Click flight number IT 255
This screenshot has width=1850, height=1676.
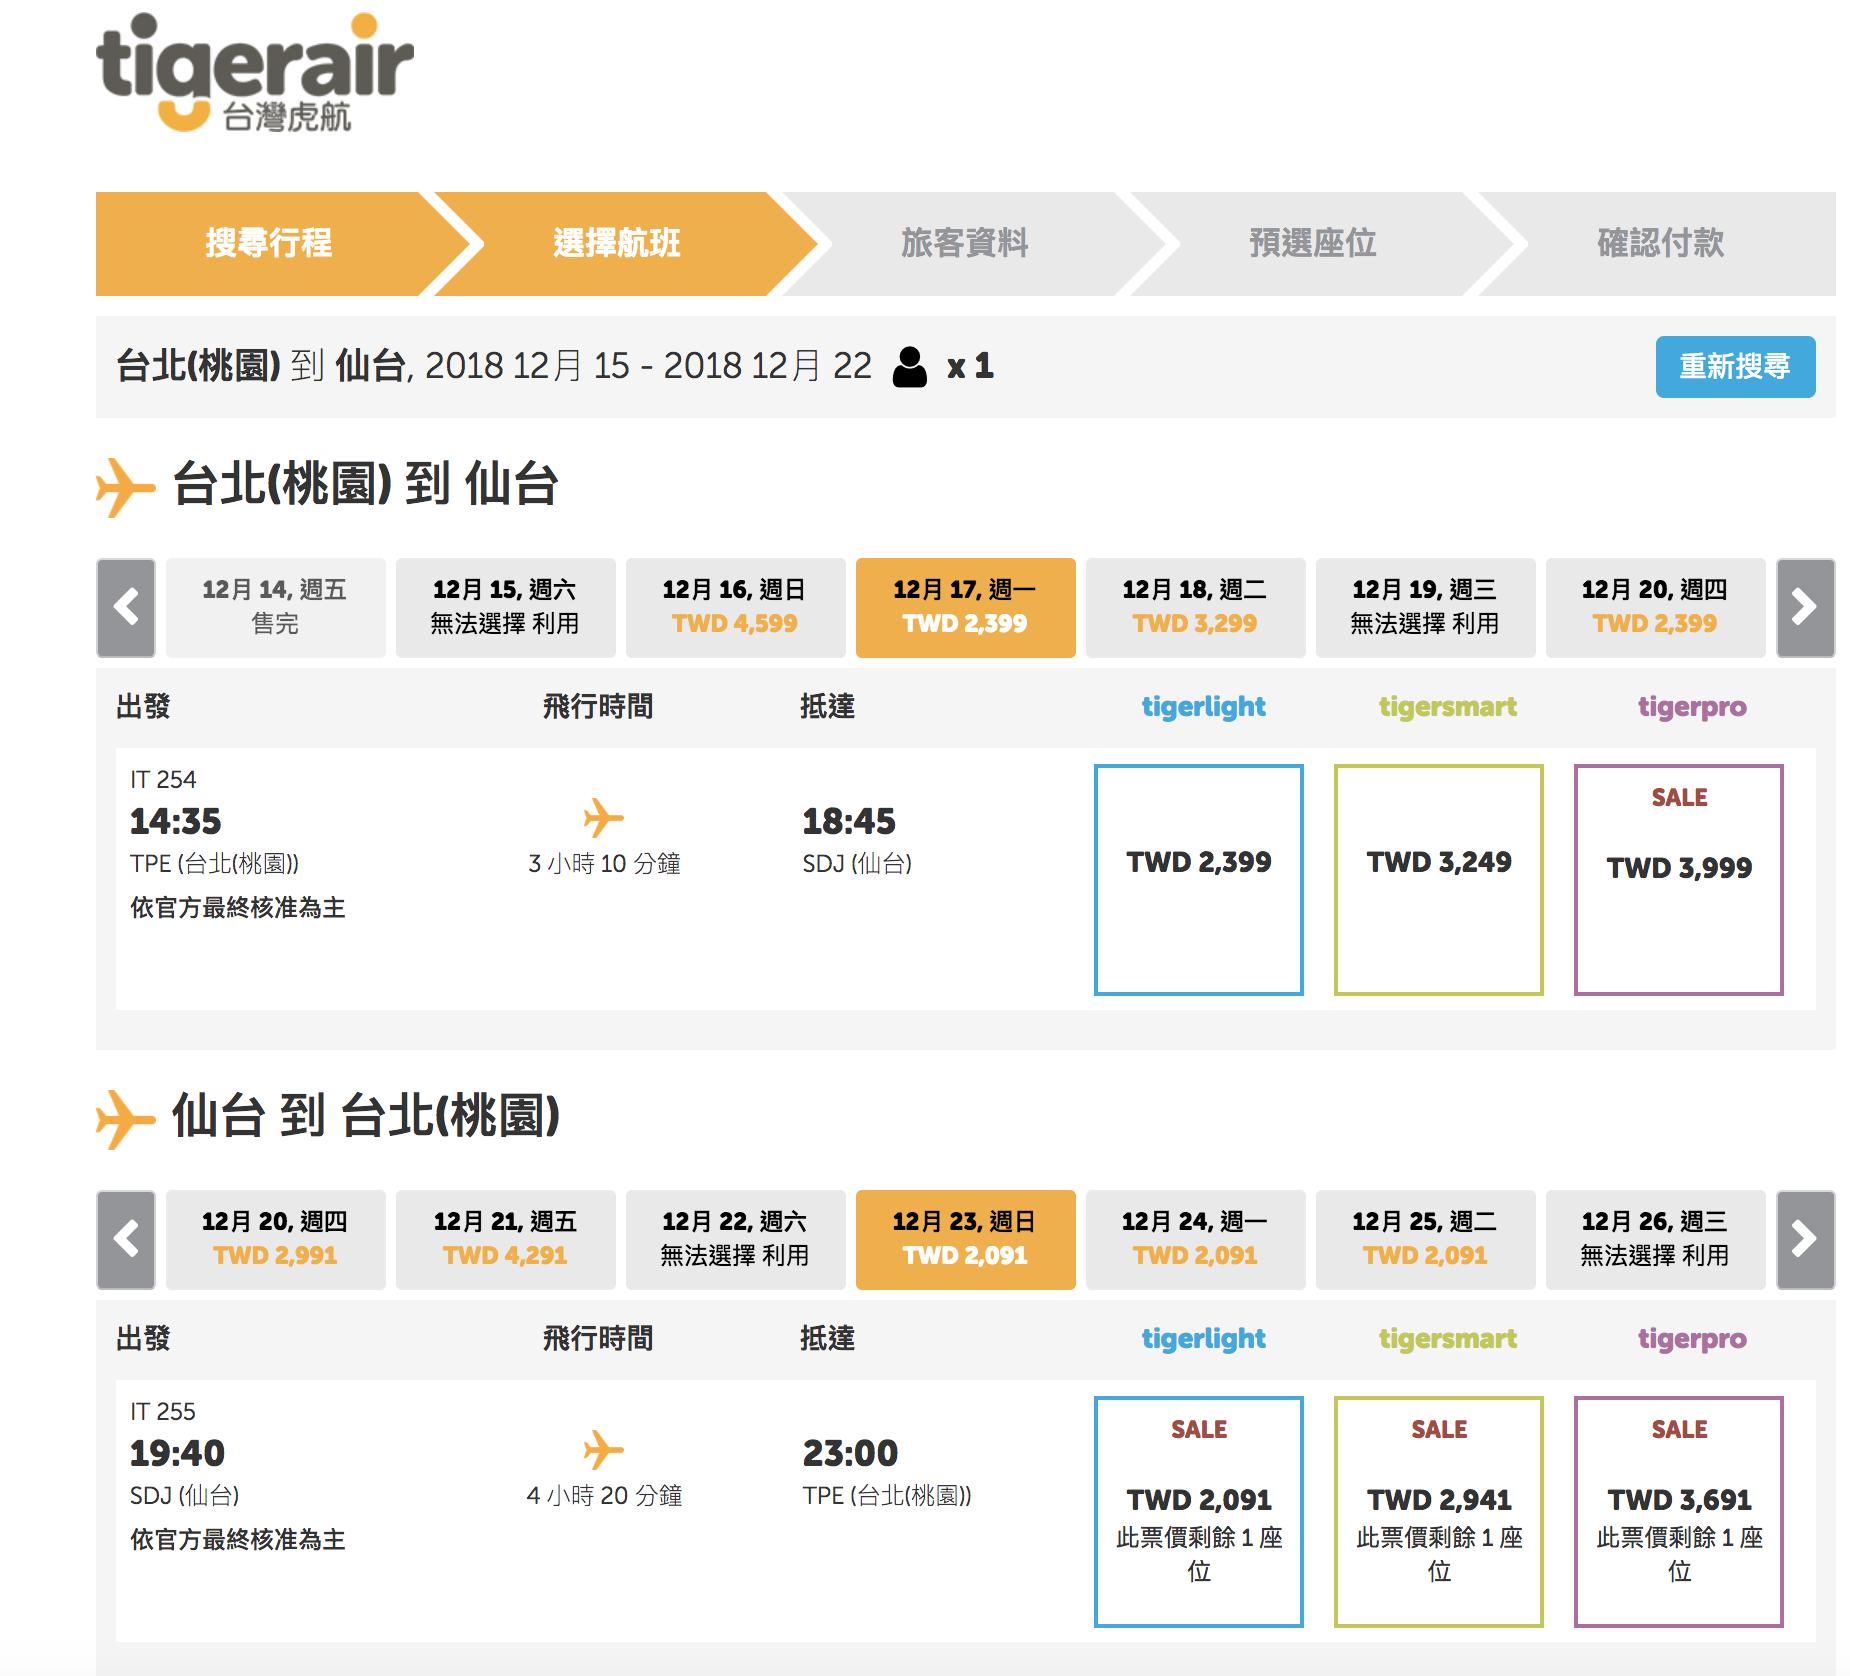(163, 1411)
